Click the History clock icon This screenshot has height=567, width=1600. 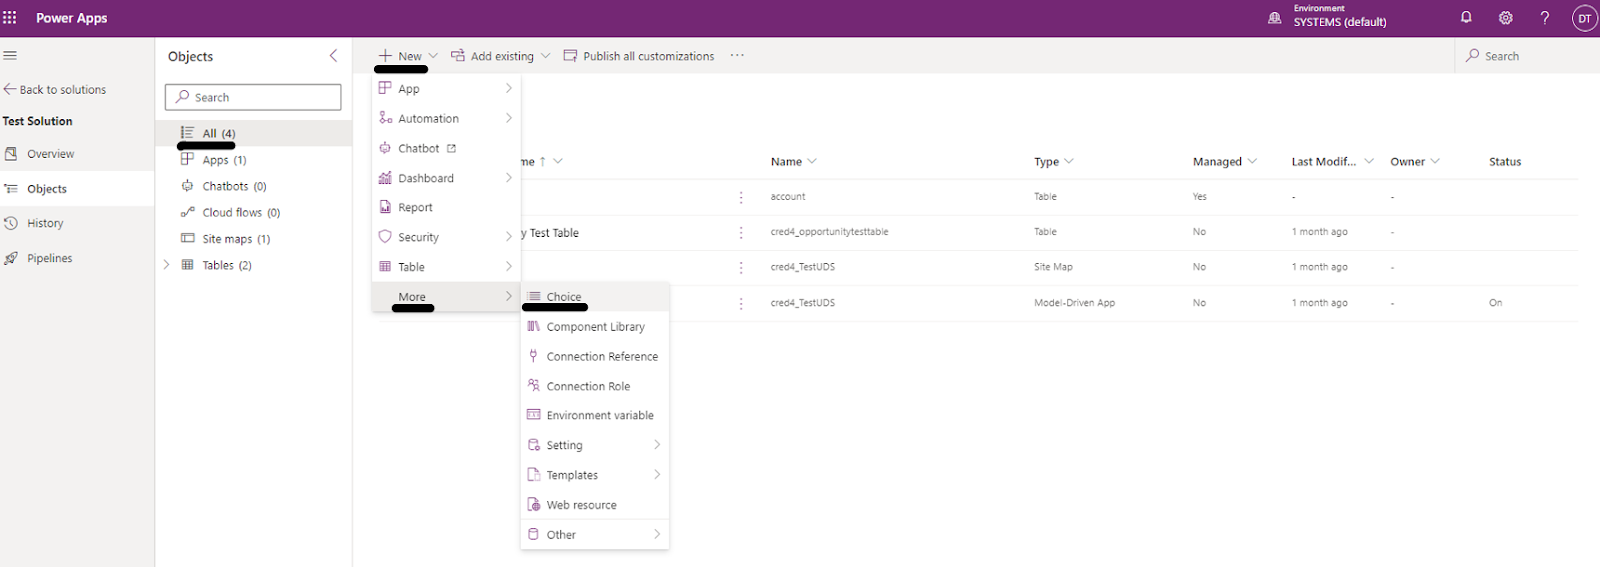click(x=11, y=223)
